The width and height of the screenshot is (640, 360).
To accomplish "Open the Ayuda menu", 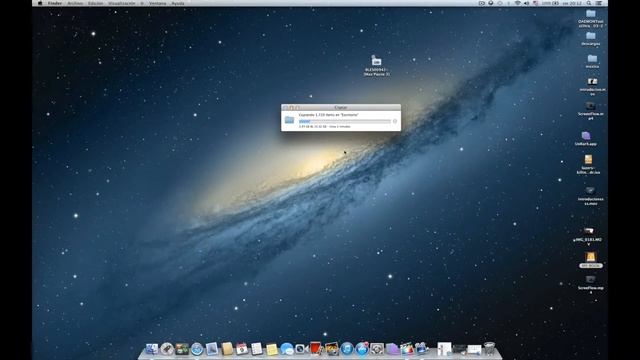I will pyautogui.click(x=178, y=3).
